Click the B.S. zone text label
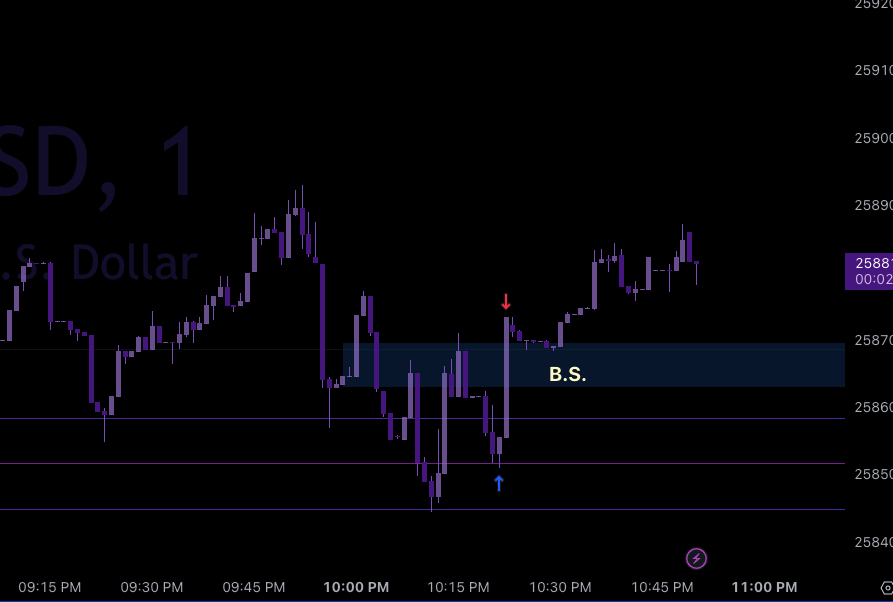Image resolution: width=893 pixels, height=602 pixels. pos(566,374)
